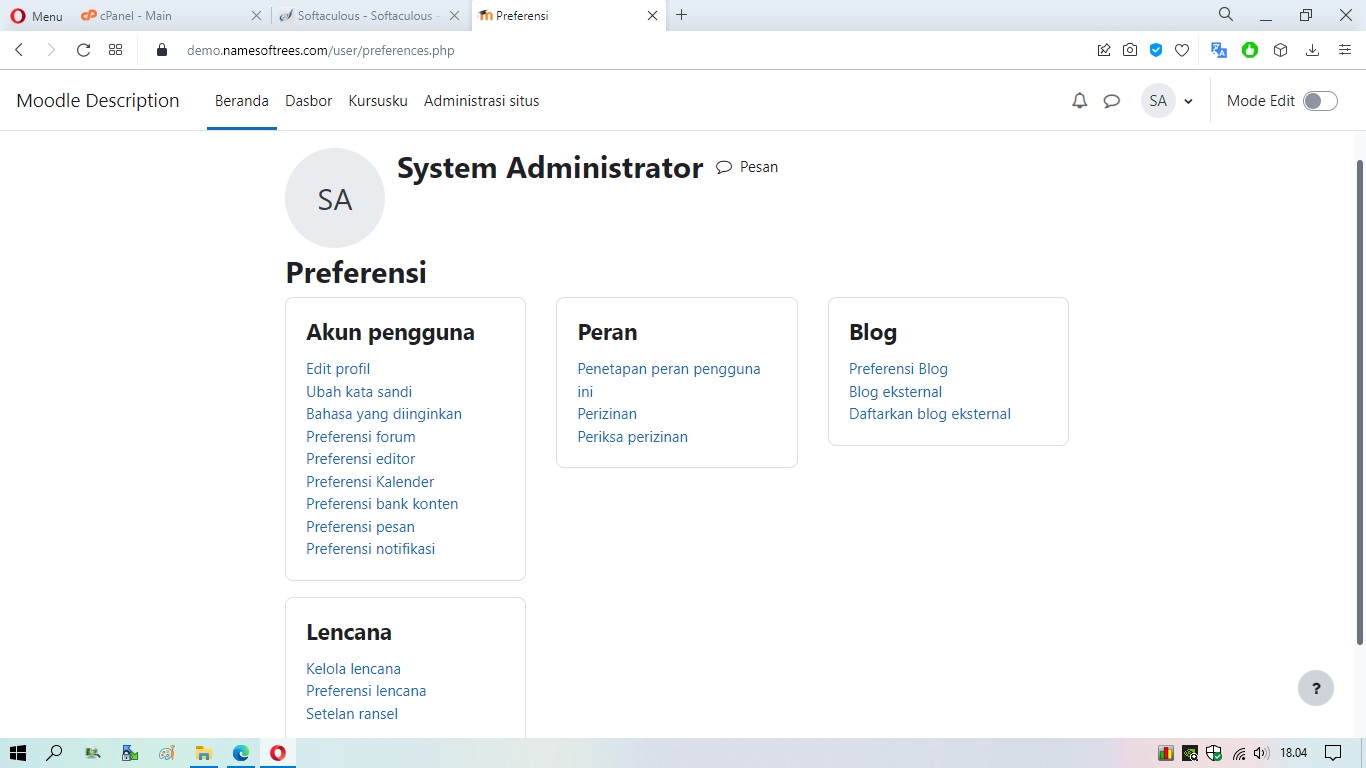Open Edit profil link

coord(338,369)
